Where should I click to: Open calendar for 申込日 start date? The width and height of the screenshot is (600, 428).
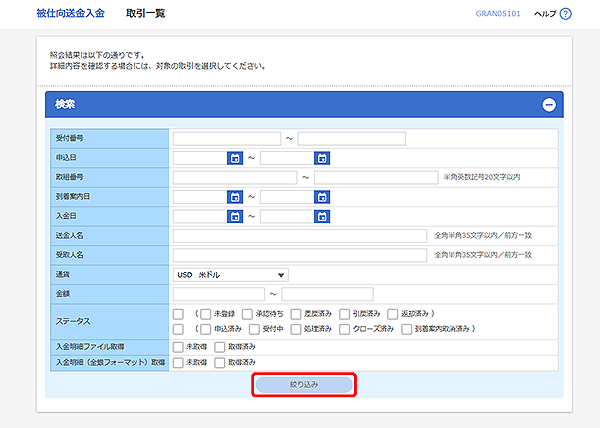coord(235,158)
